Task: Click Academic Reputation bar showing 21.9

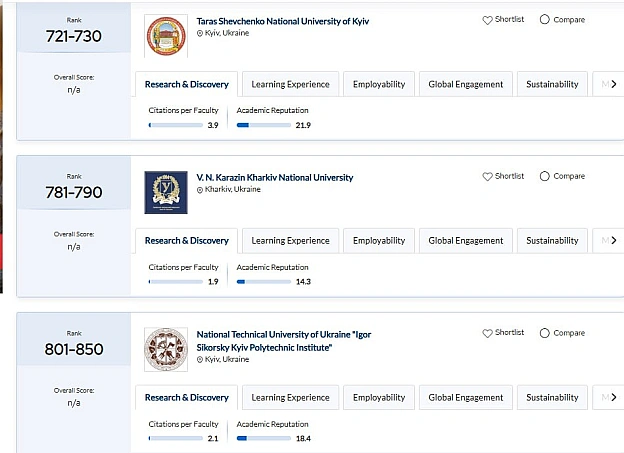Action: pyautogui.click(x=263, y=125)
